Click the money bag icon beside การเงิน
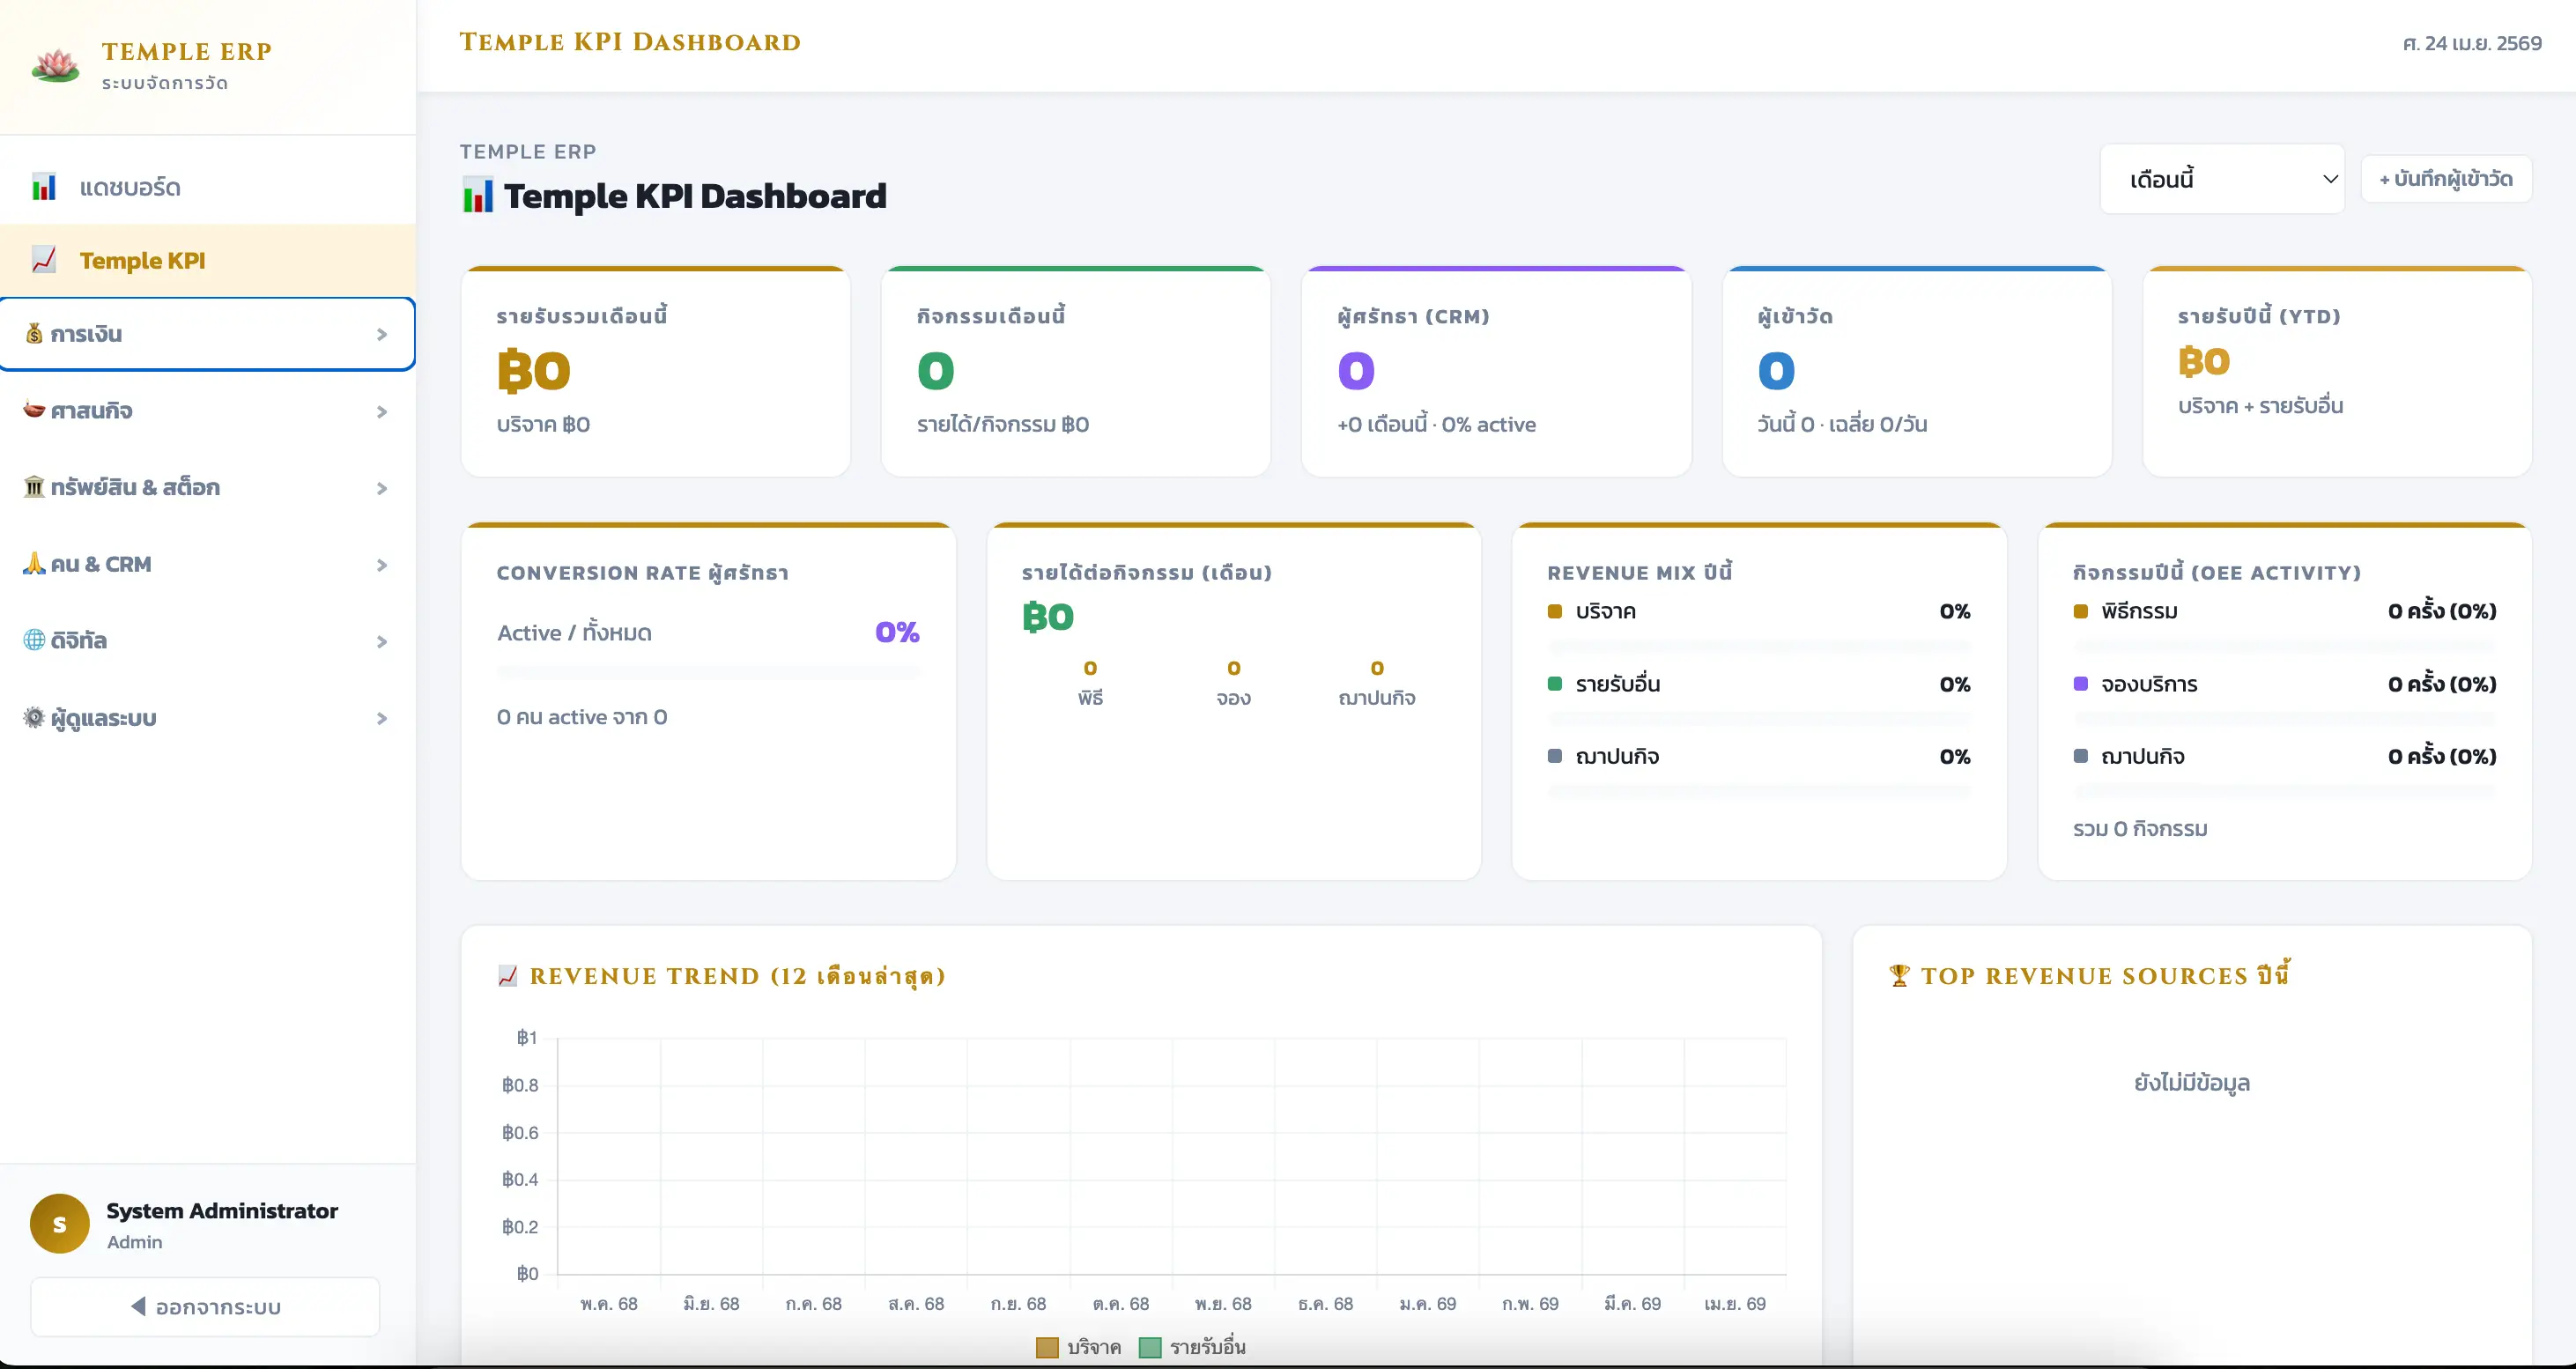Image resolution: width=2576 pixels, height=1369 pixels. [x=34, y=334]
